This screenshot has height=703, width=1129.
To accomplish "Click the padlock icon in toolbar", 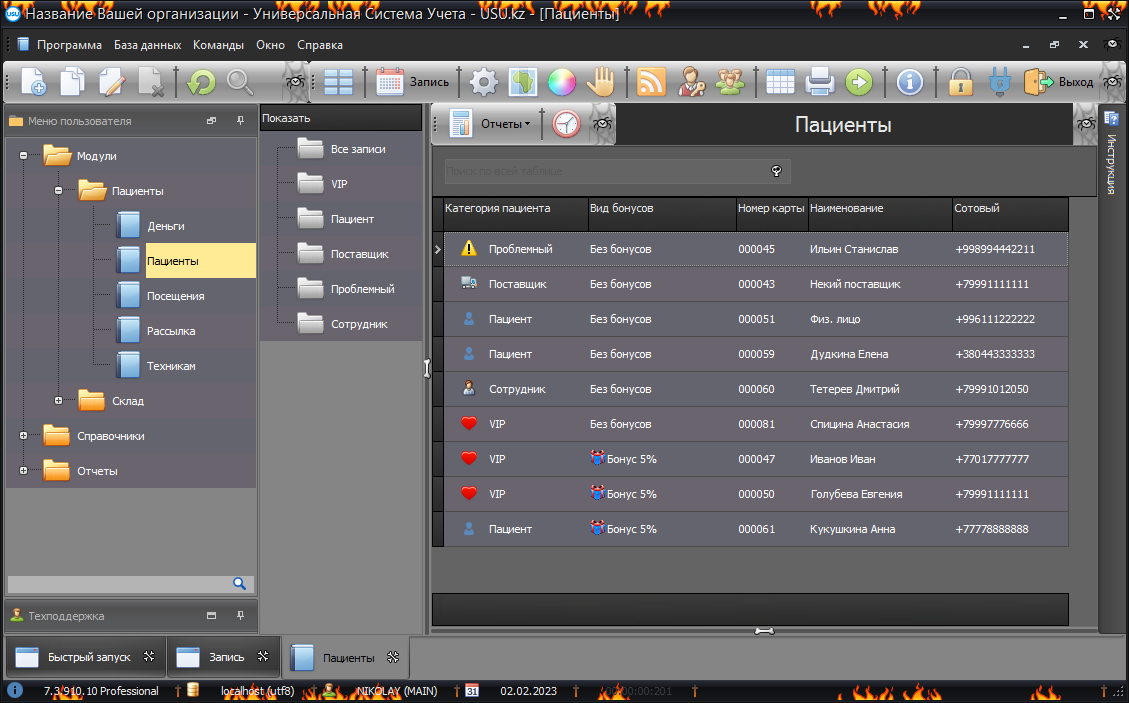I will point(961,82).
